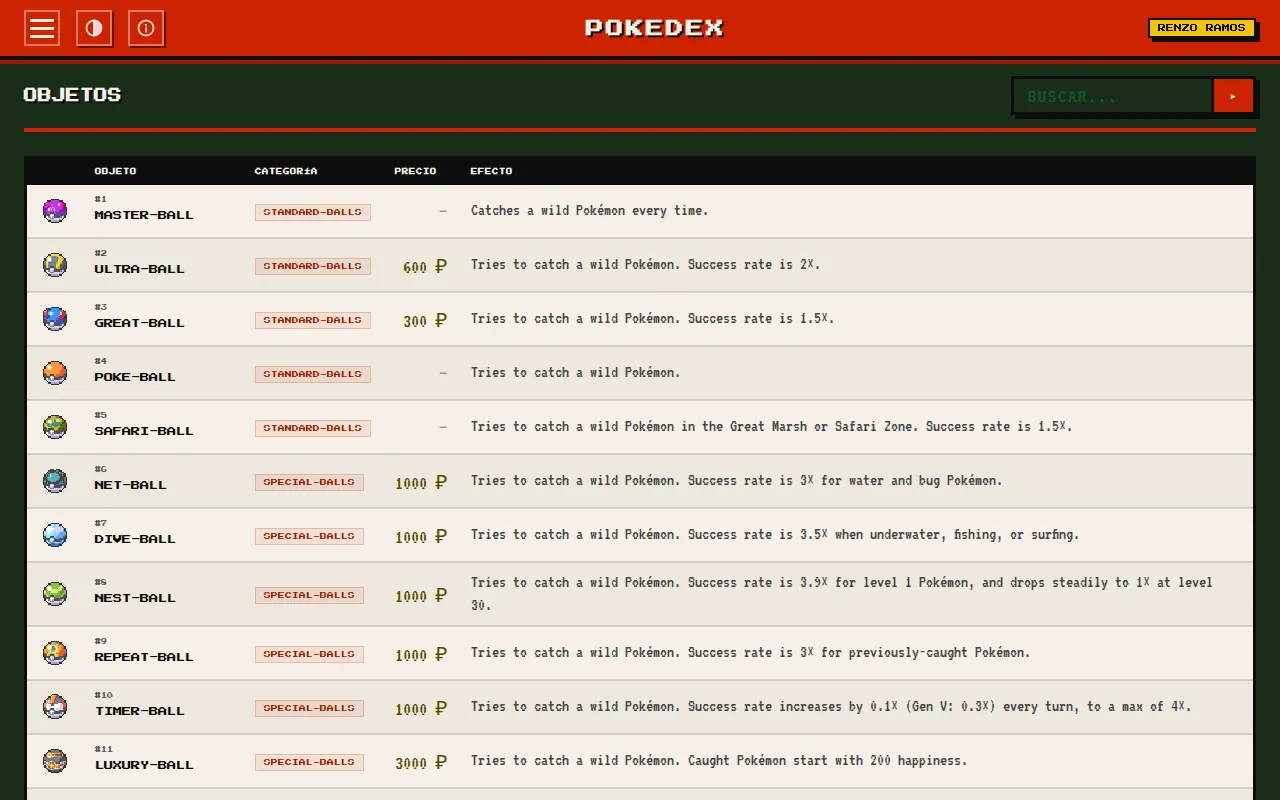Select the TIMER-BALL item name
Image resolution: width=1280 pixels, height=800 pixels.
click(139, 711)
